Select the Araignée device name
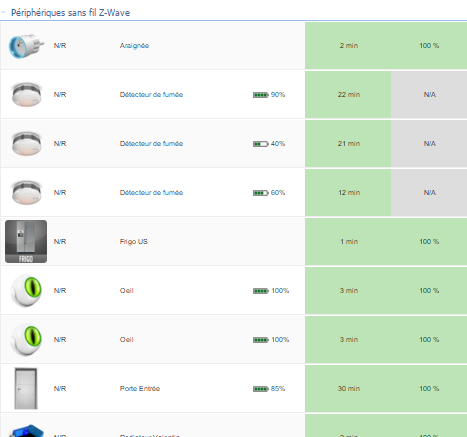This screenshot has height=437, width=467. coord(134,46)
